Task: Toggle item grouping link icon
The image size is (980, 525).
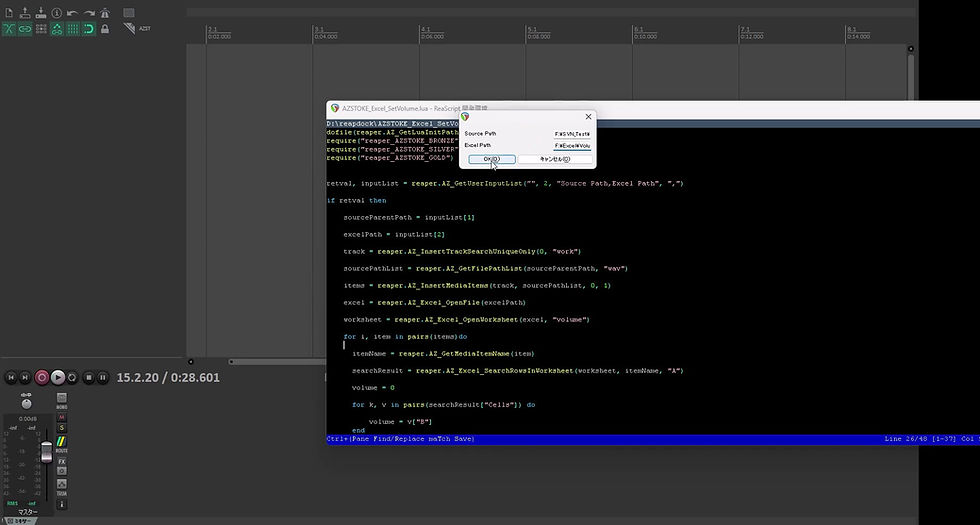Action: [x=25, y=29]
